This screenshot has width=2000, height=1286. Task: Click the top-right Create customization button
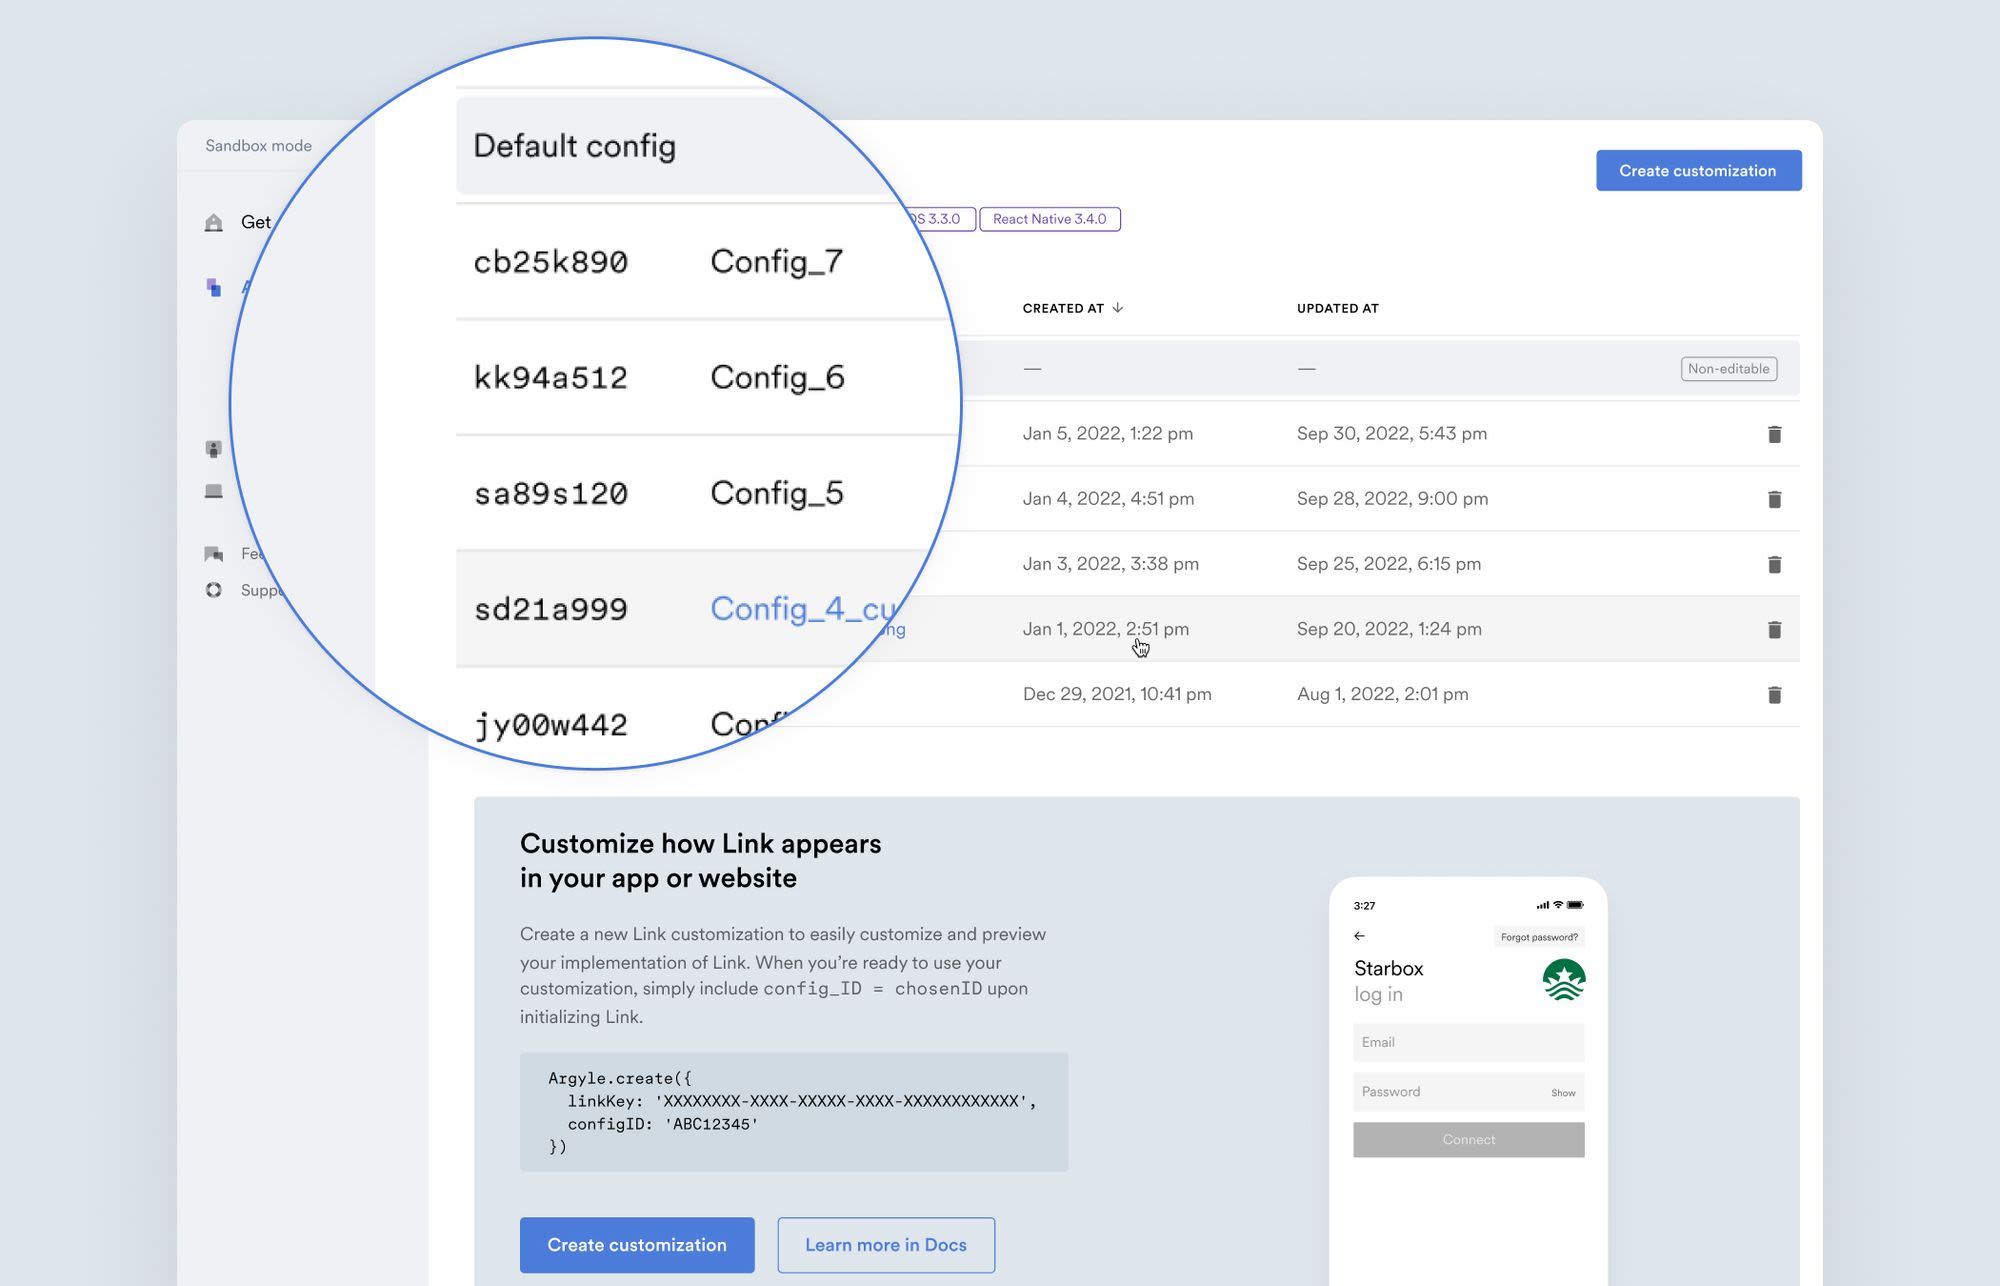[1698, 171]
